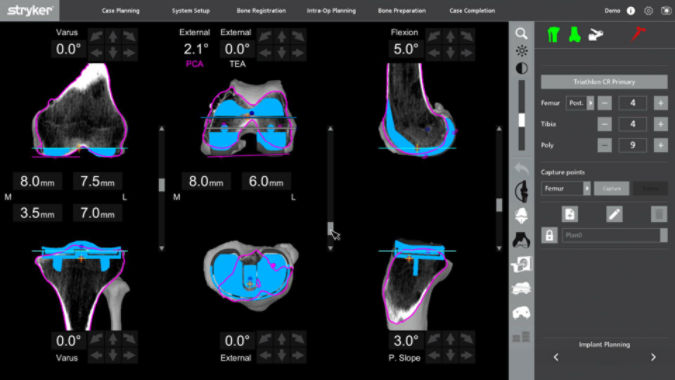This screenshot has width=675, height=380.
Task: Click the up arrow for femoral Varus
Action: pos(113,37)
